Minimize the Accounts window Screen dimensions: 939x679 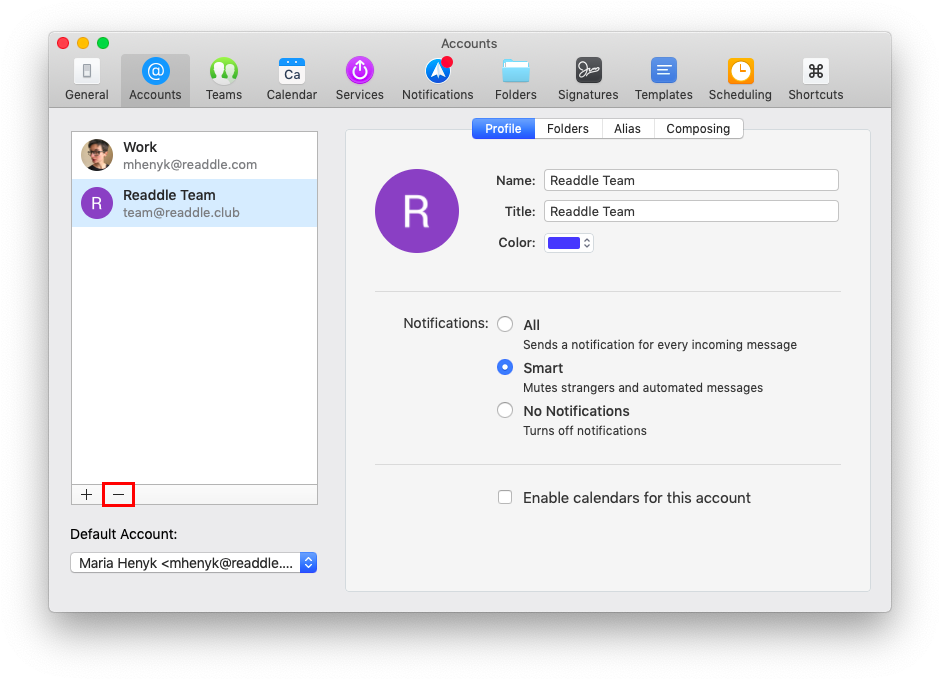(x=83, y=43)
